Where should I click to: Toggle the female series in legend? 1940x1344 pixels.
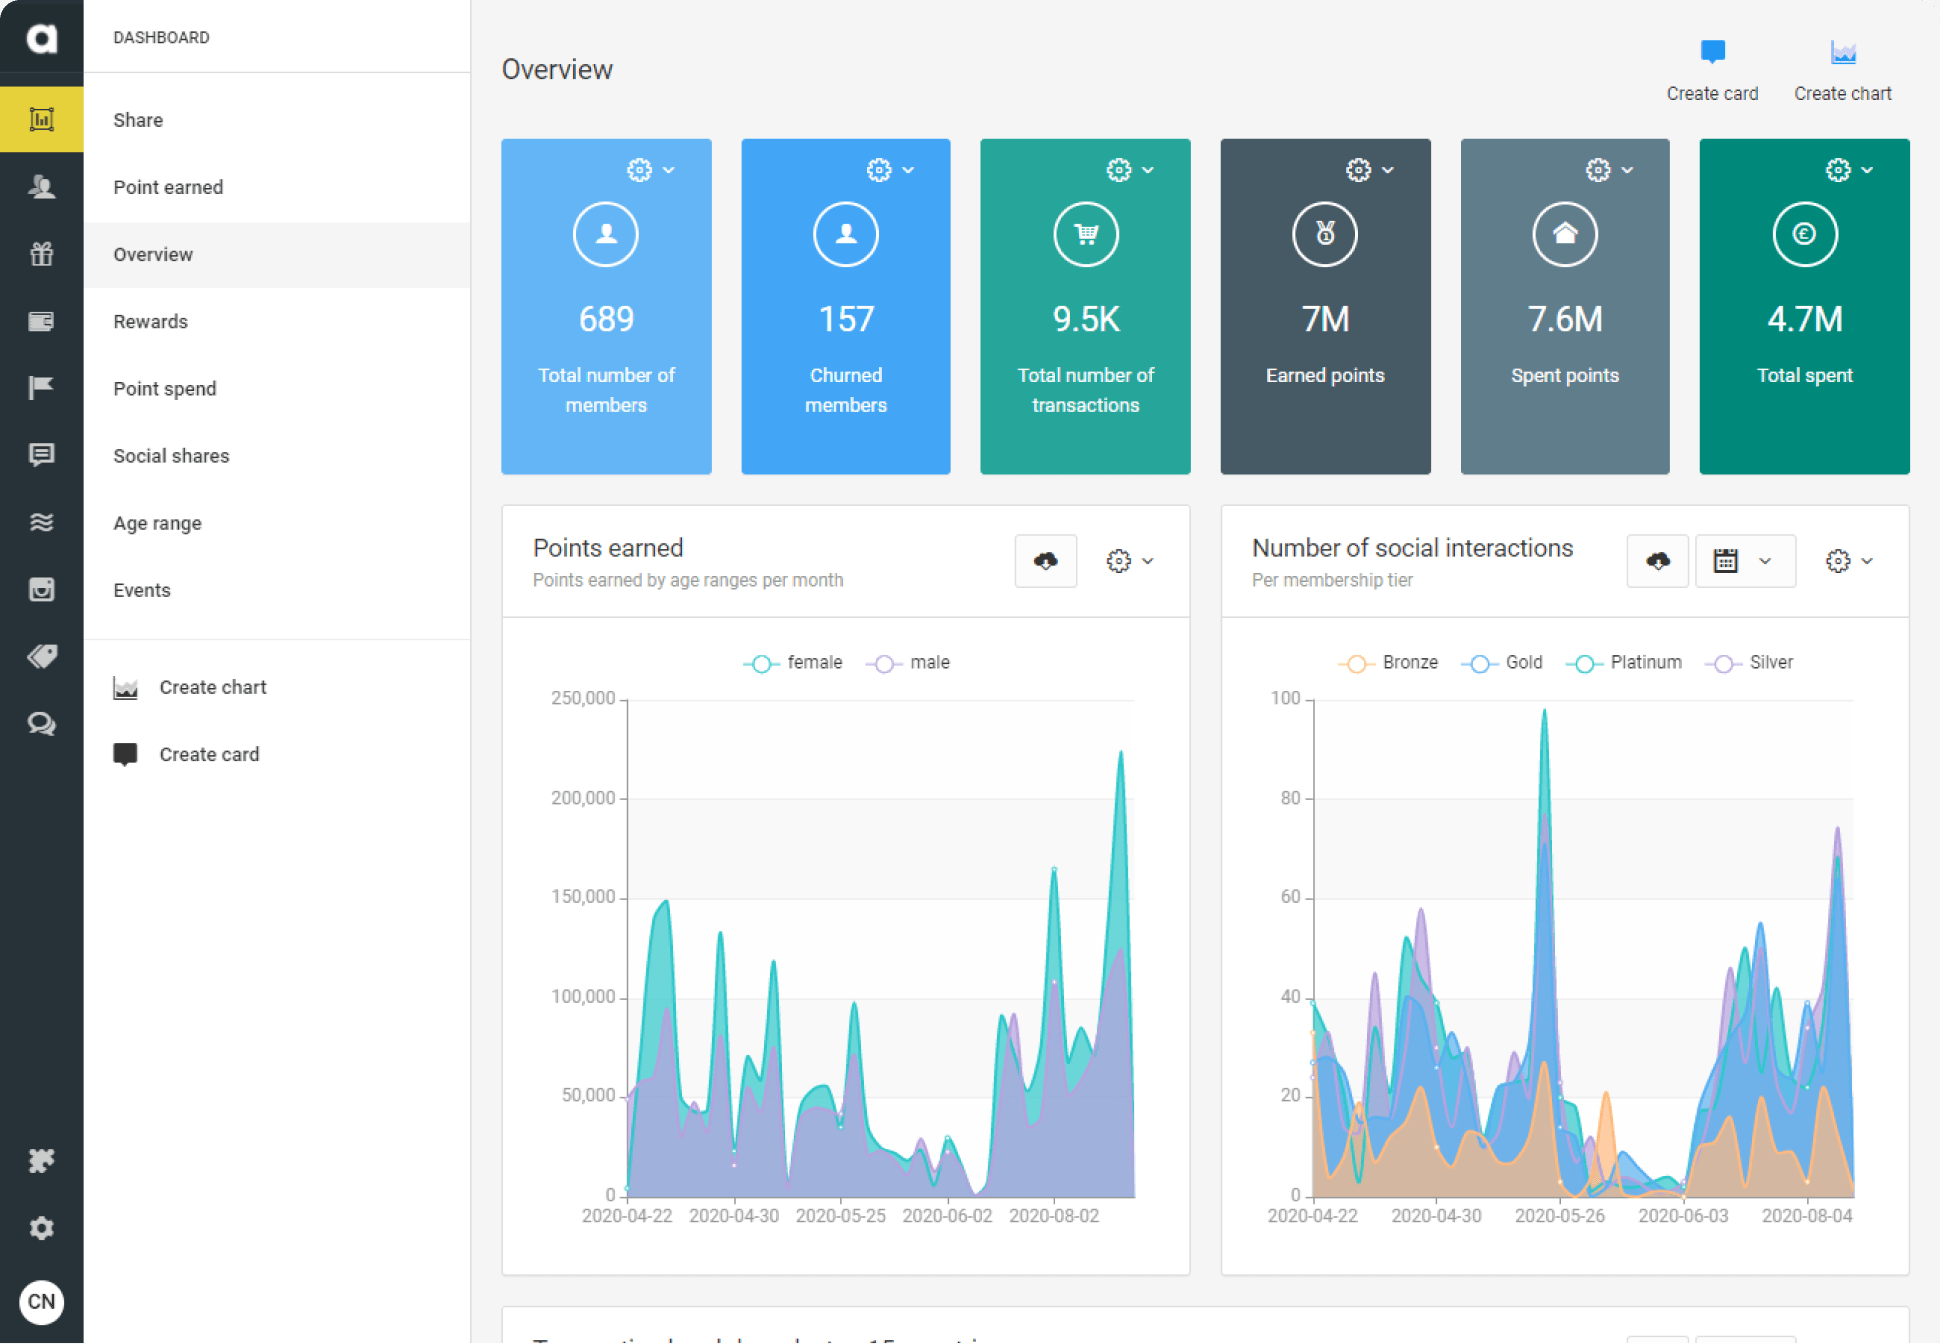pyautogui.click(x=794, y=663)
